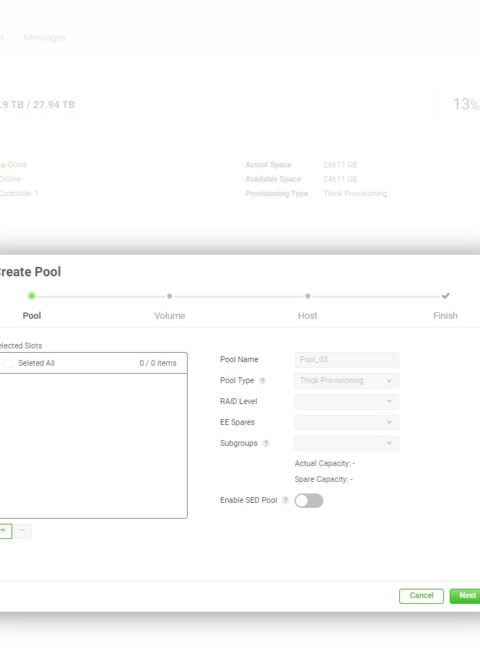Click the minus icon to remove slots
The height and width of the screenshot is (650, 480).
(22, 531)
